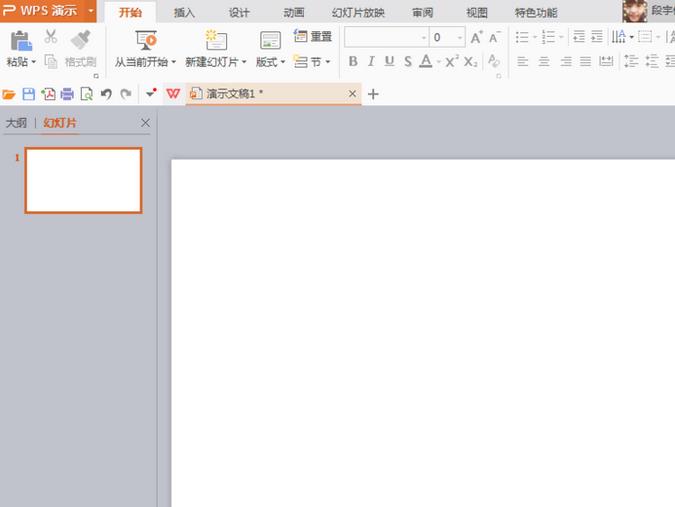This screenshot has width=675, height=507.
Task: Click the cut scissors icon
Action: [51, 37]
